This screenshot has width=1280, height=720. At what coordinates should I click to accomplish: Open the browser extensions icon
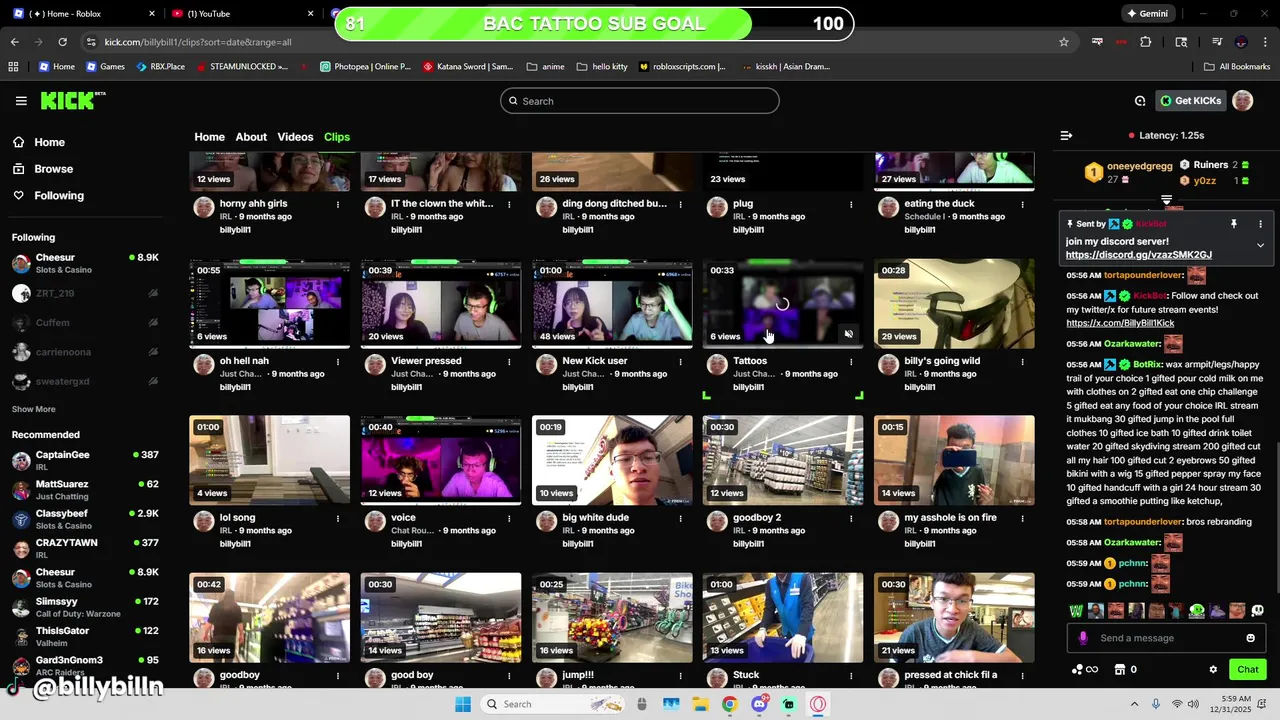pos(1146,42)
